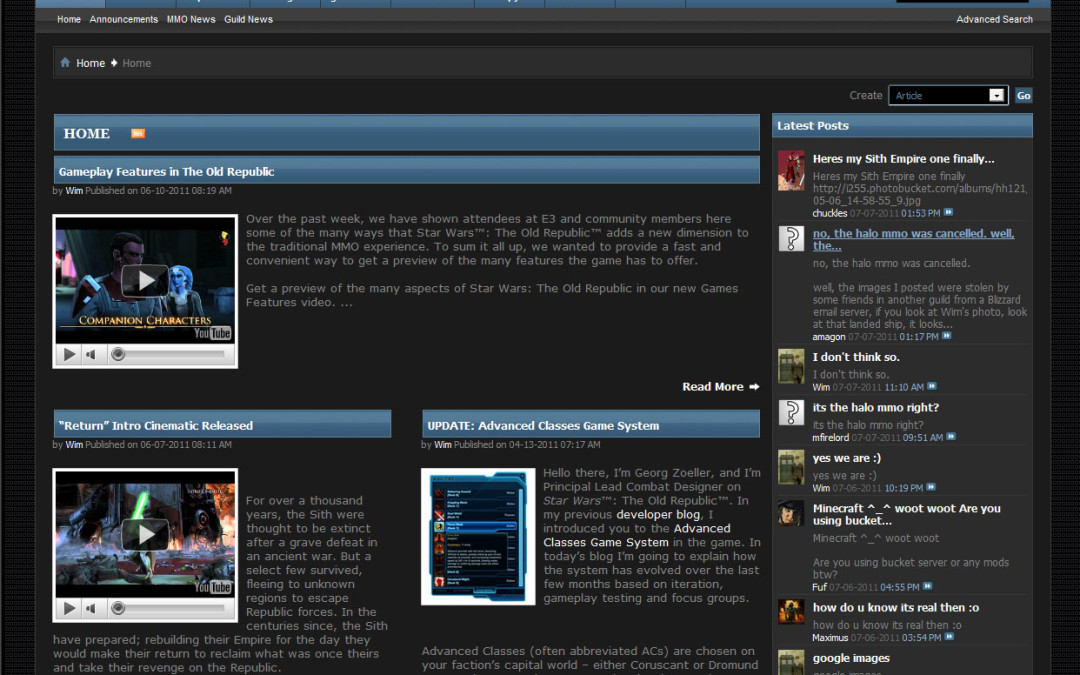The image size is (1080, 675).
Task: Open 'Minecraft ^_^ woot woot' post
Action: pyautogui.click(x=906, y=515)
